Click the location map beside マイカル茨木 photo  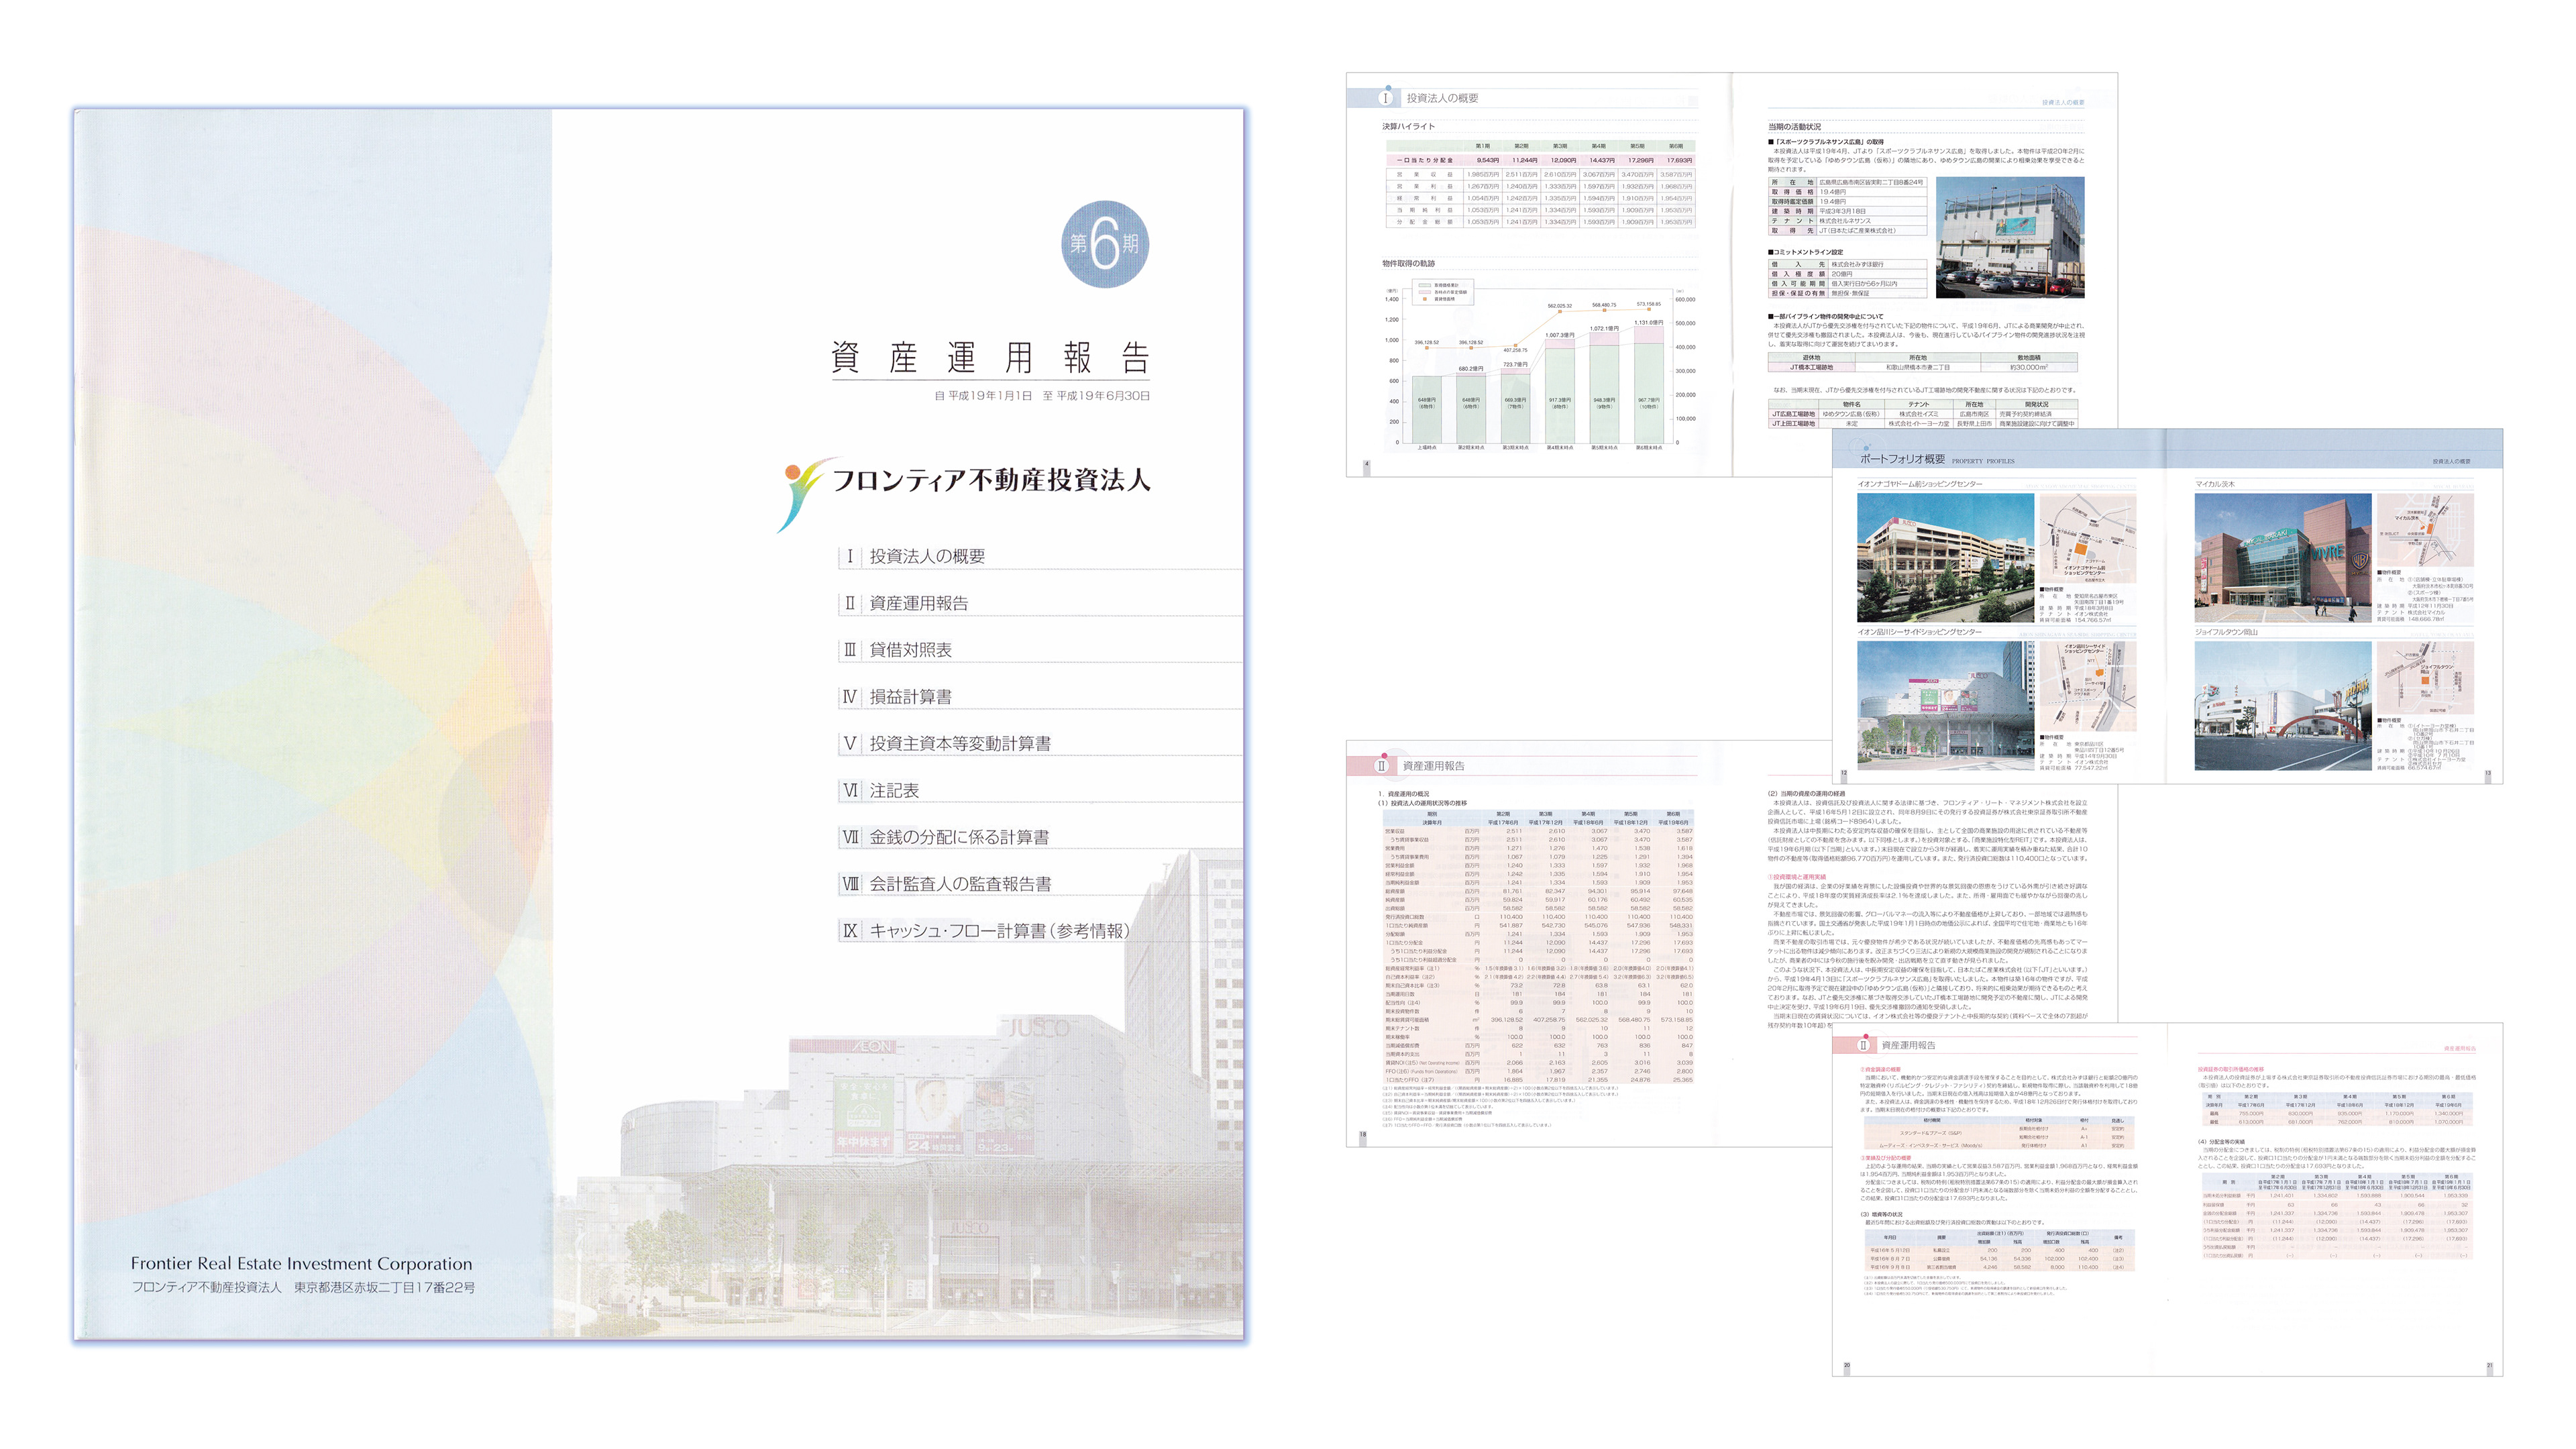(2425, 531)
